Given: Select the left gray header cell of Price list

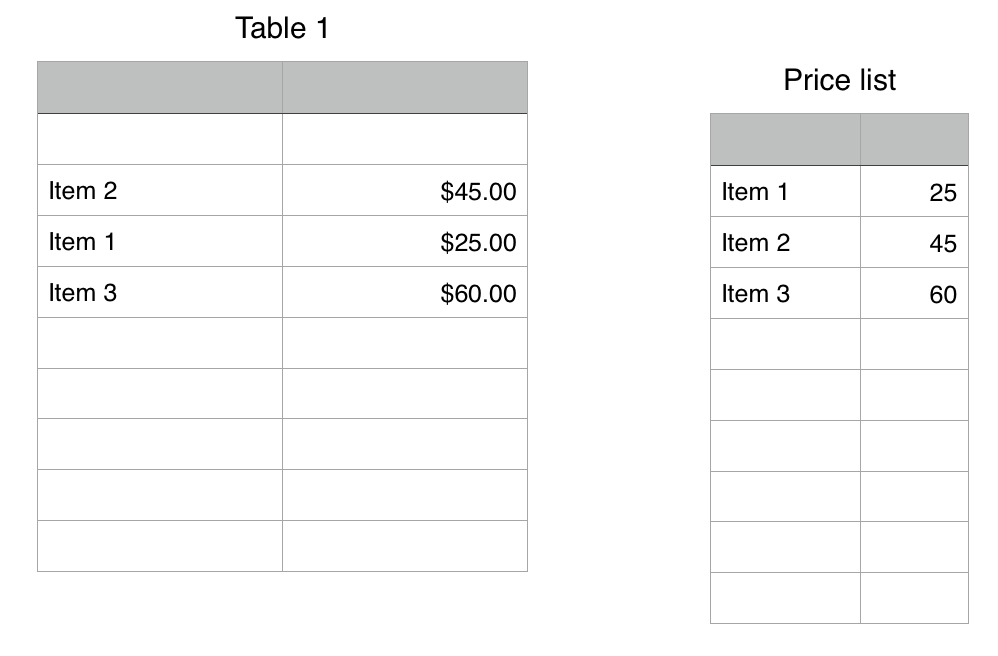Looking at the screenshot, I should [x=785, y=139].
